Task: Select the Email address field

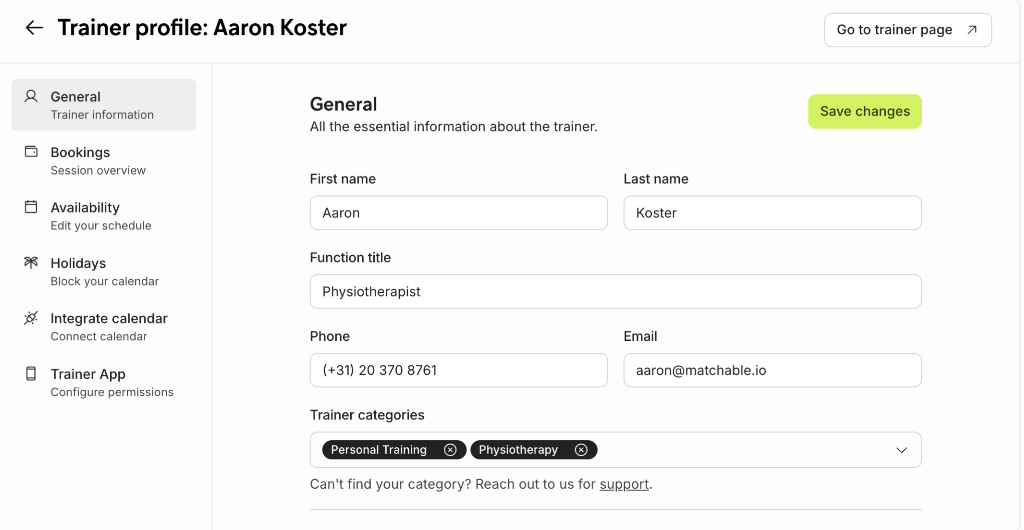Action: pos(772,370)
